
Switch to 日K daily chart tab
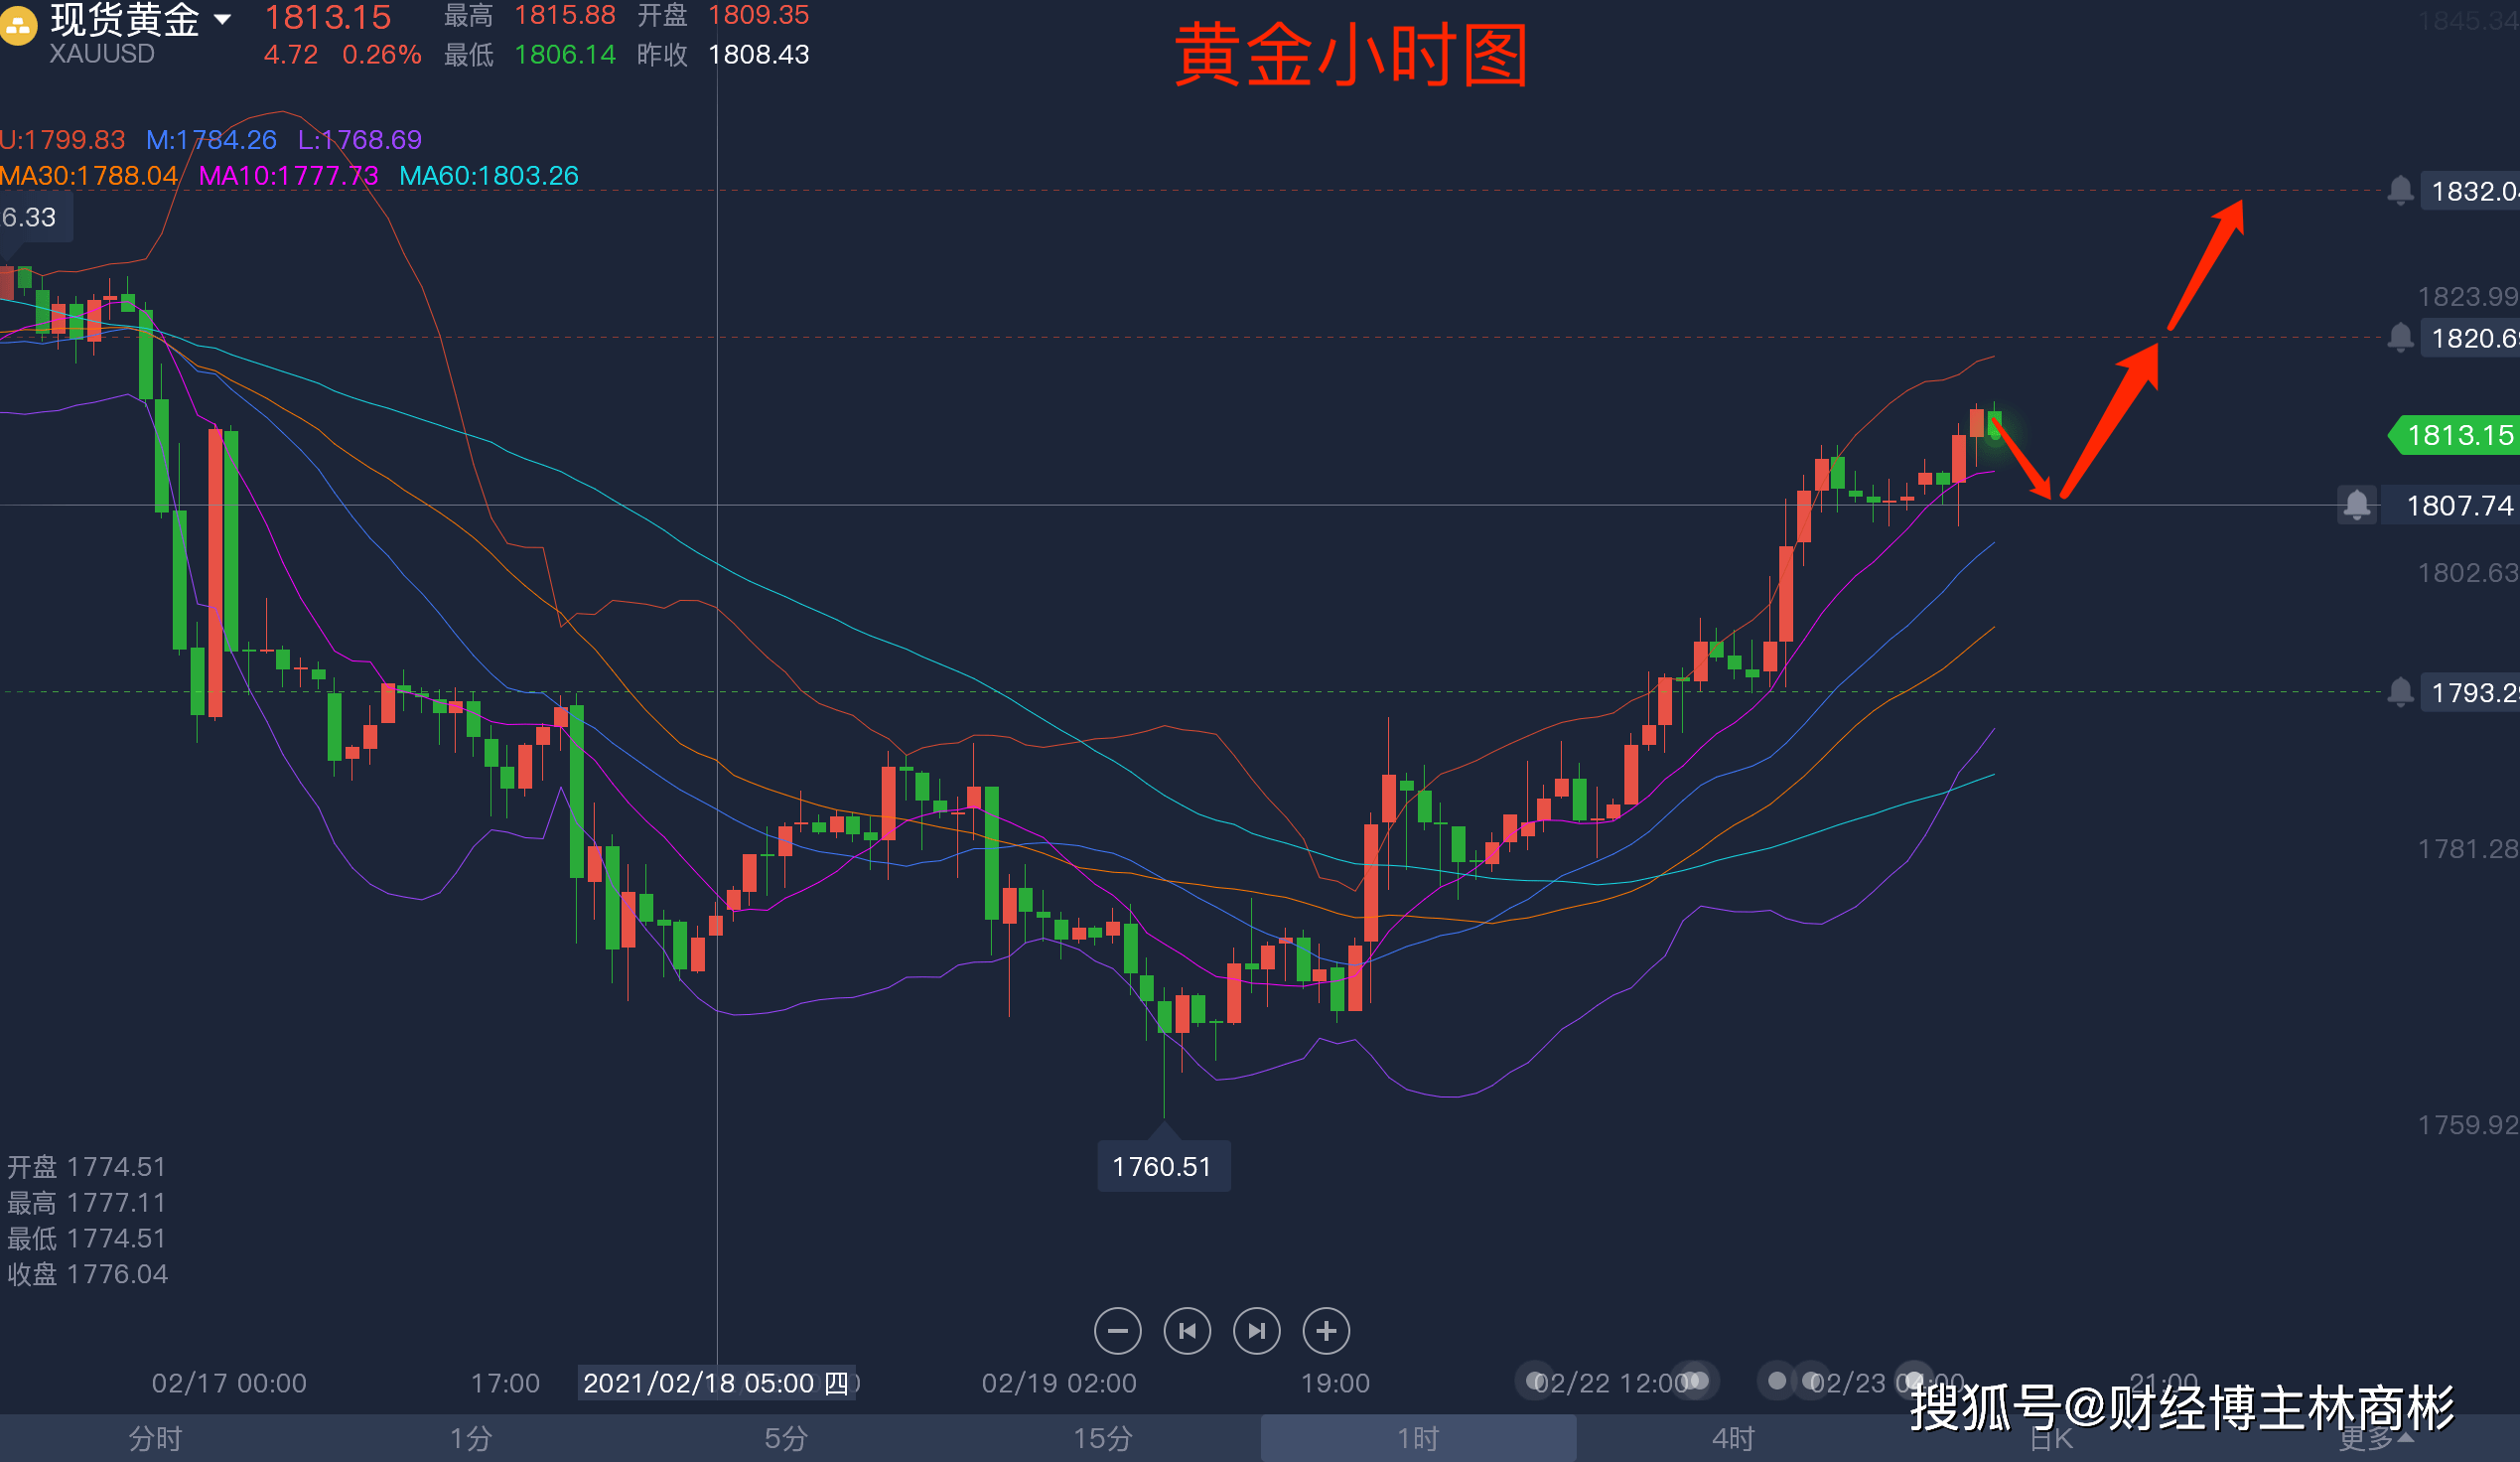(2050, 1439)
